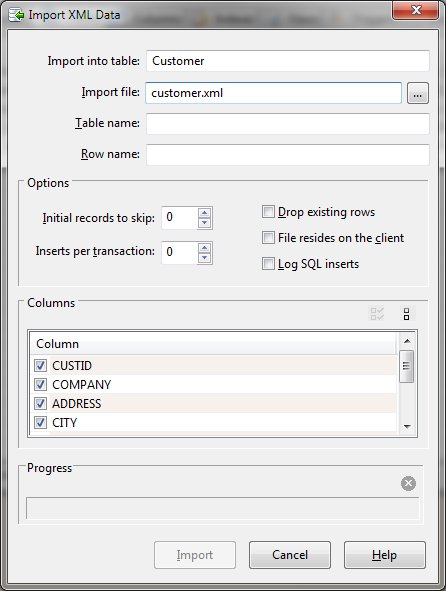The image size is (446, 591).
Task: Click the column list scroll down arrow
Action: click(407, 427)
